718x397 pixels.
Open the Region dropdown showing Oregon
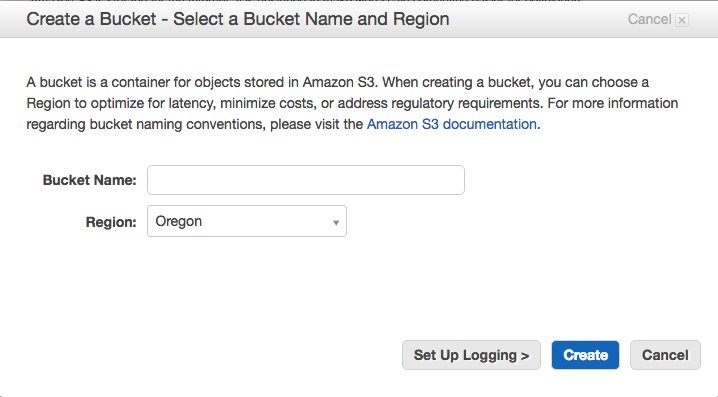coord(247,221)
